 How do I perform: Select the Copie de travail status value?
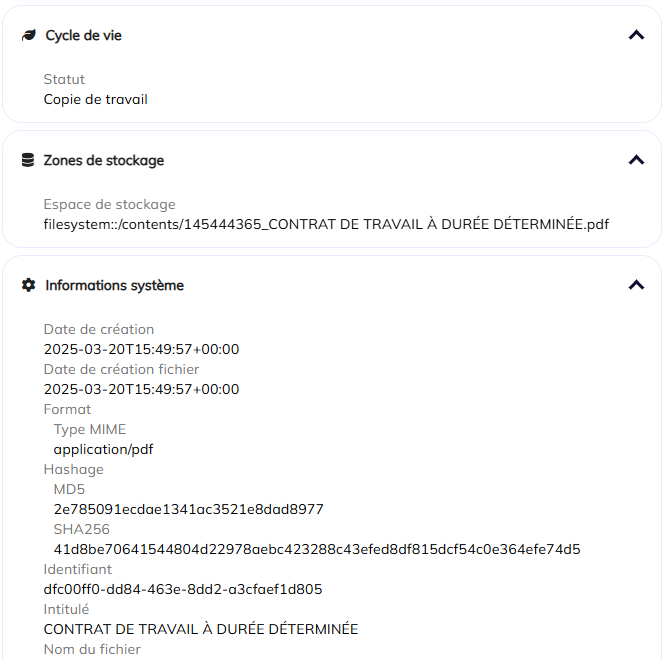[x=96, y=99]
